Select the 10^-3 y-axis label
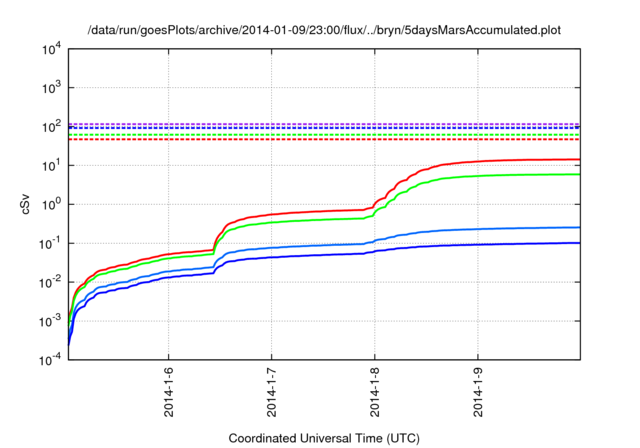The width and height of the screenshot is (640, 448). pyautogui.click(x=51, y=321)
